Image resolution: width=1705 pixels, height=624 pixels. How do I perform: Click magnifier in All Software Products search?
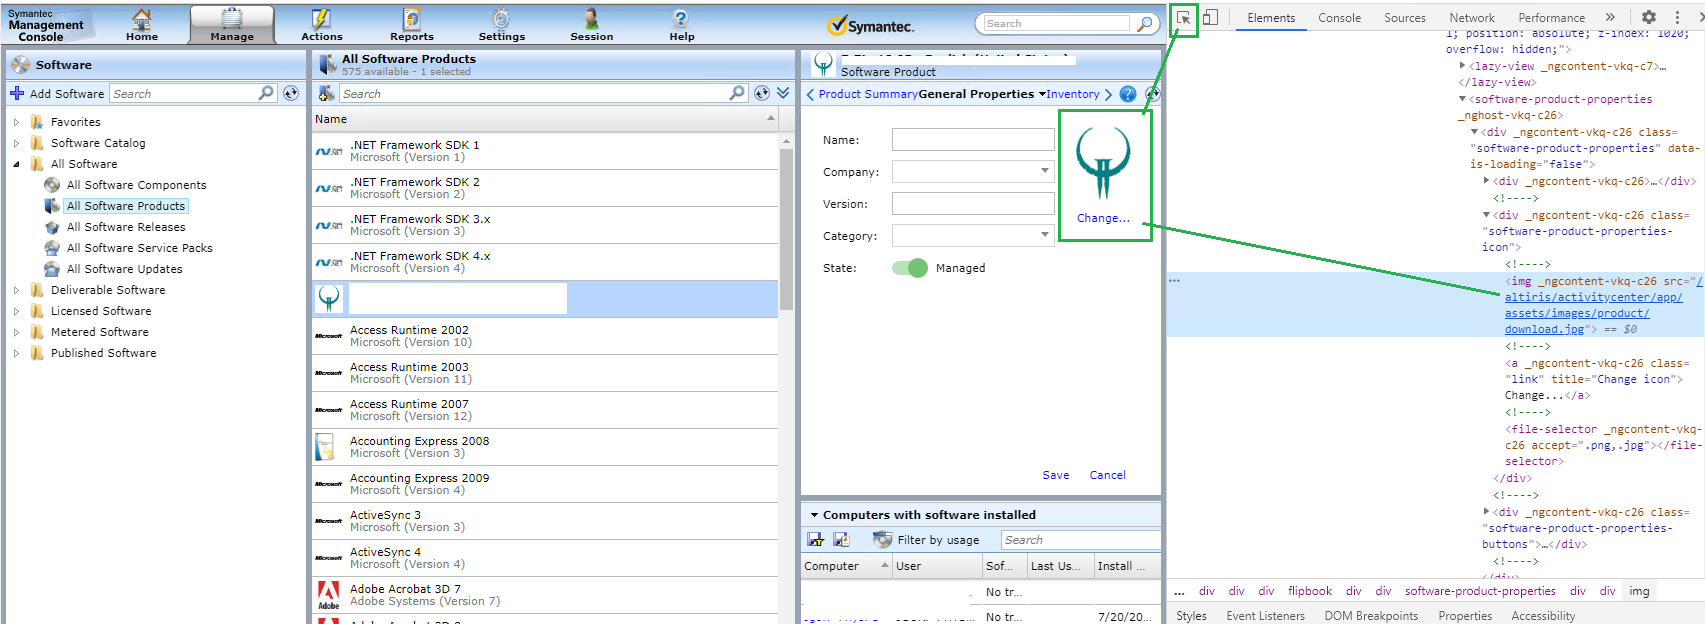coord(737,93)
